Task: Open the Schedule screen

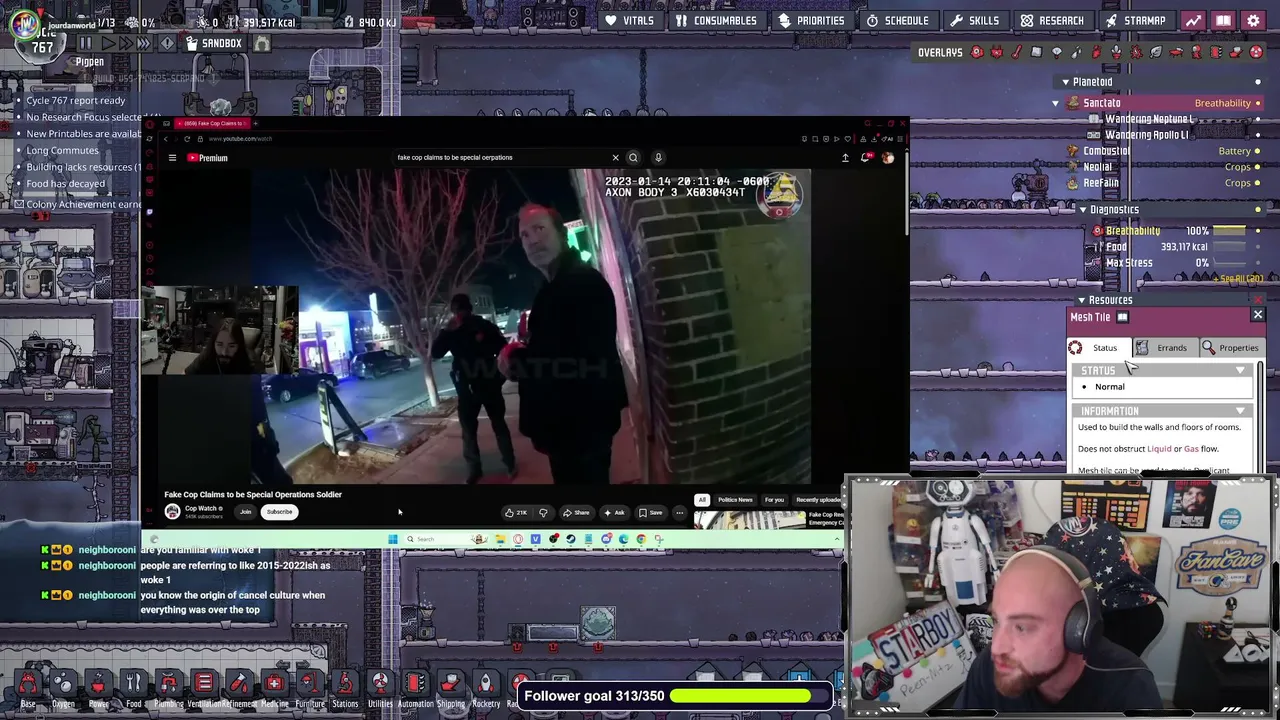Action: click(898, 20)
